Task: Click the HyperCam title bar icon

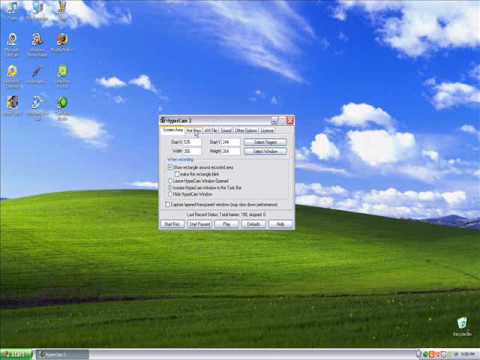Action: 163,120
